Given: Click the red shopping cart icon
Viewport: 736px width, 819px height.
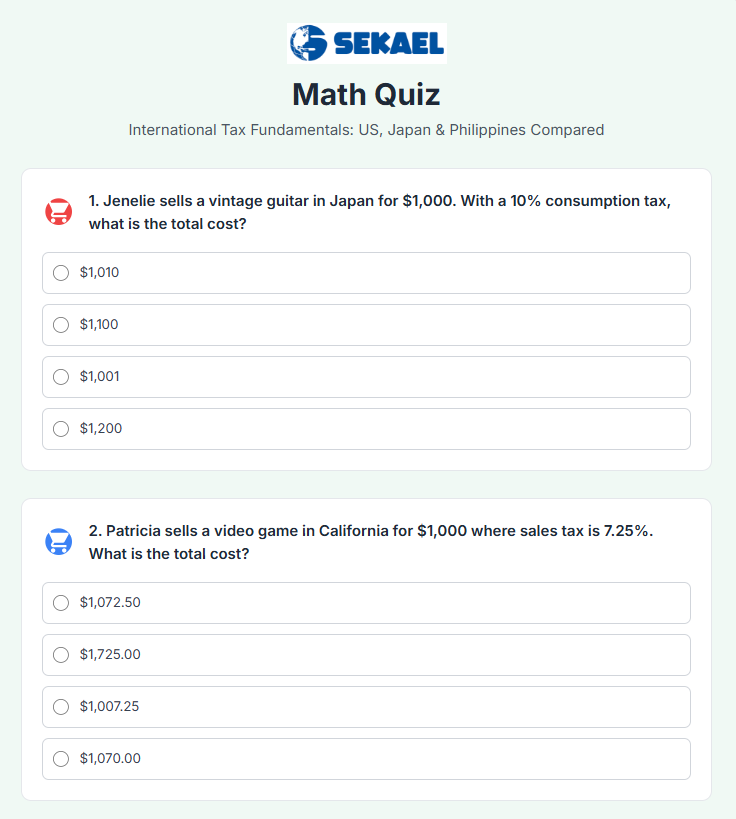Looking at the screenshot, I should (59, 212).
